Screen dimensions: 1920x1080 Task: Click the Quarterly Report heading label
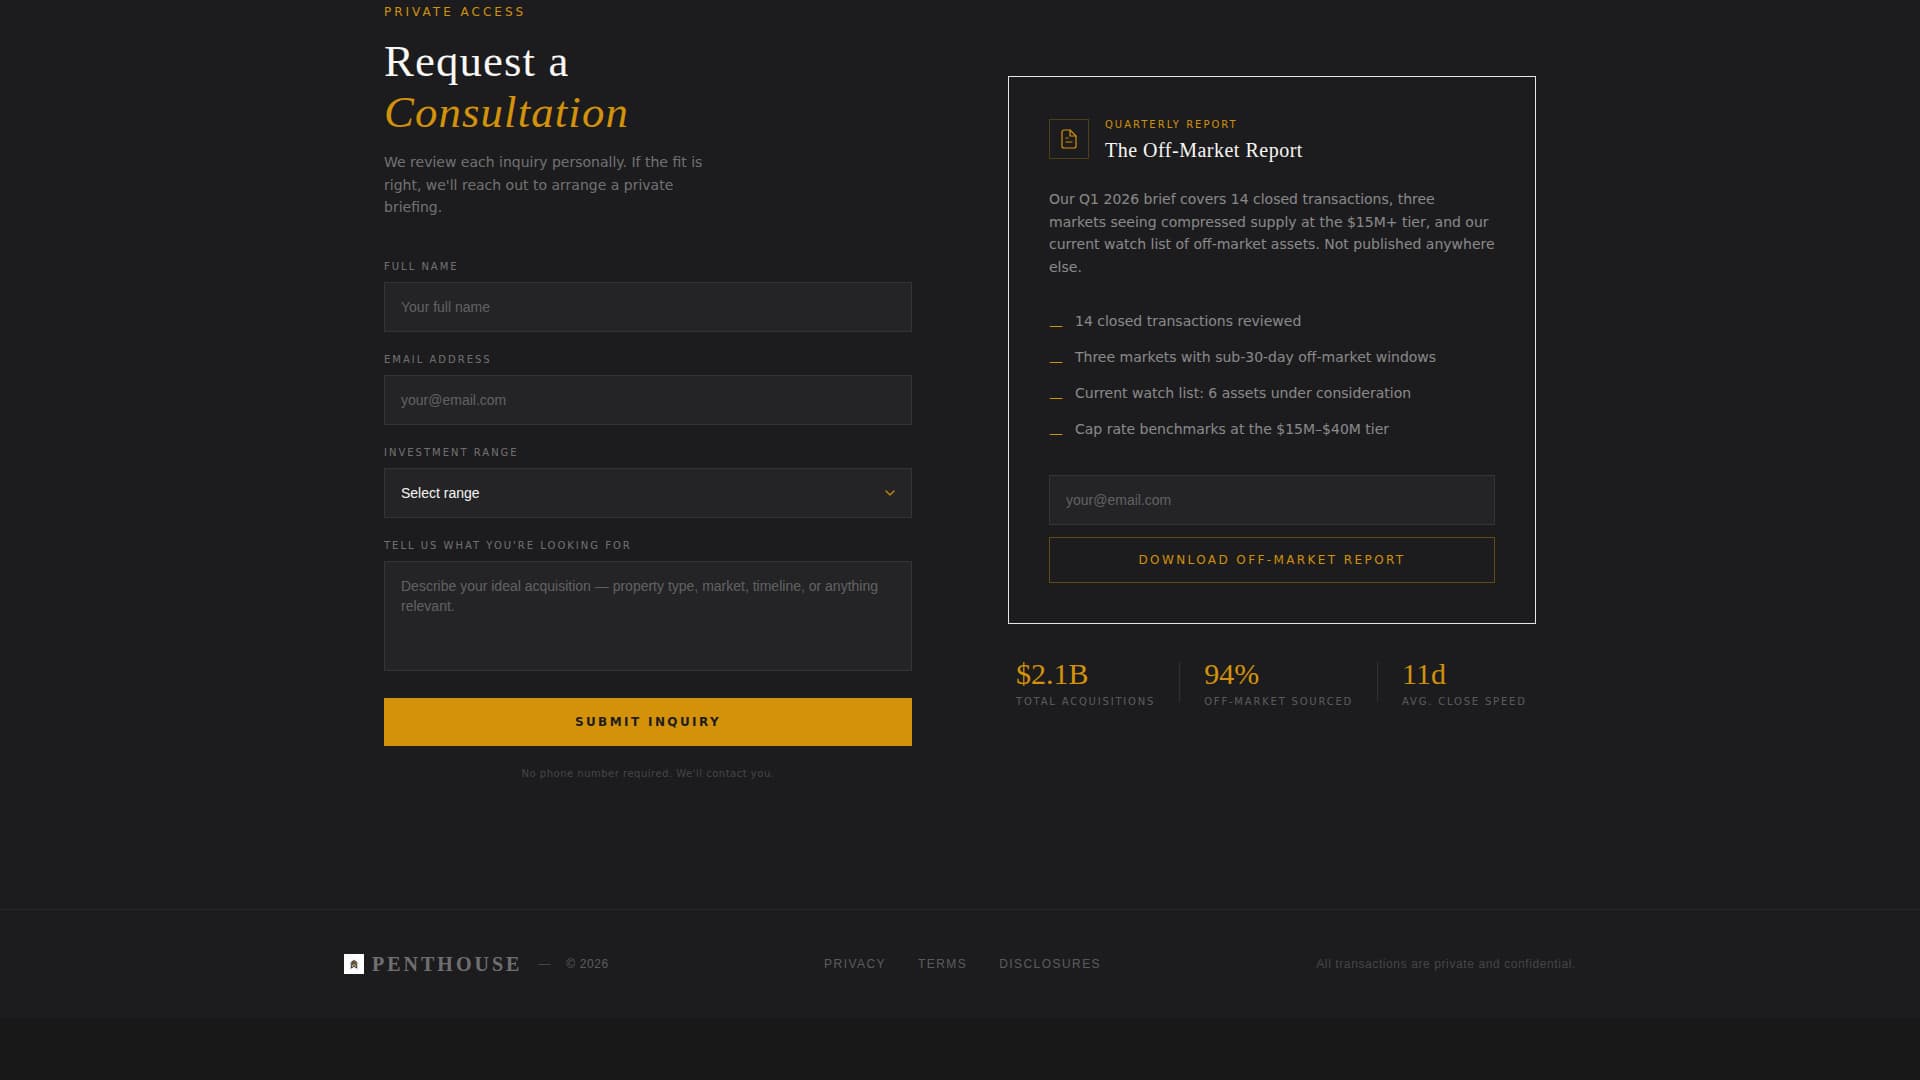(x=1170, y=124)
